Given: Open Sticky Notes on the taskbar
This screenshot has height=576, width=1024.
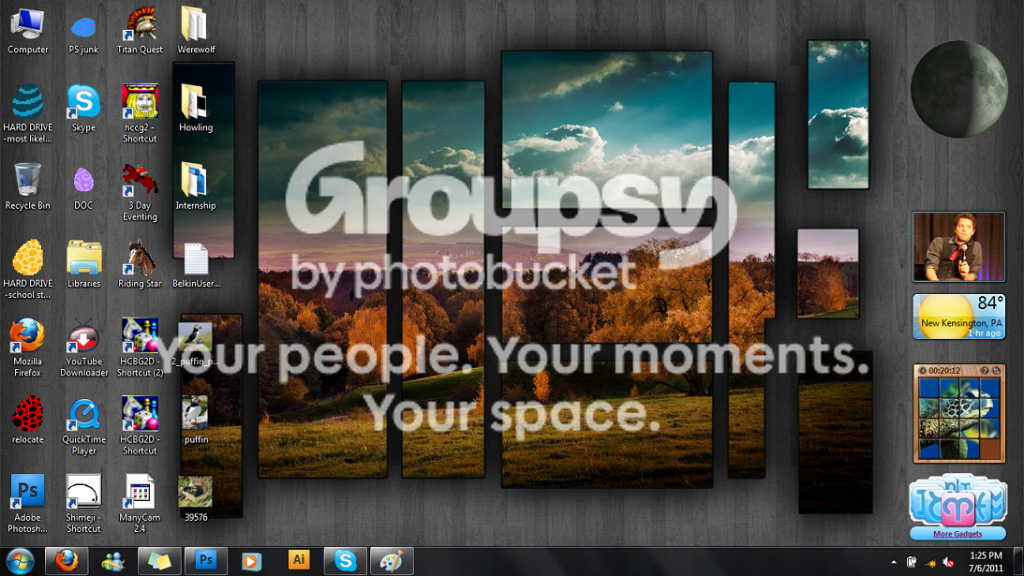Looking at the screenshot, I should (159, 561).
